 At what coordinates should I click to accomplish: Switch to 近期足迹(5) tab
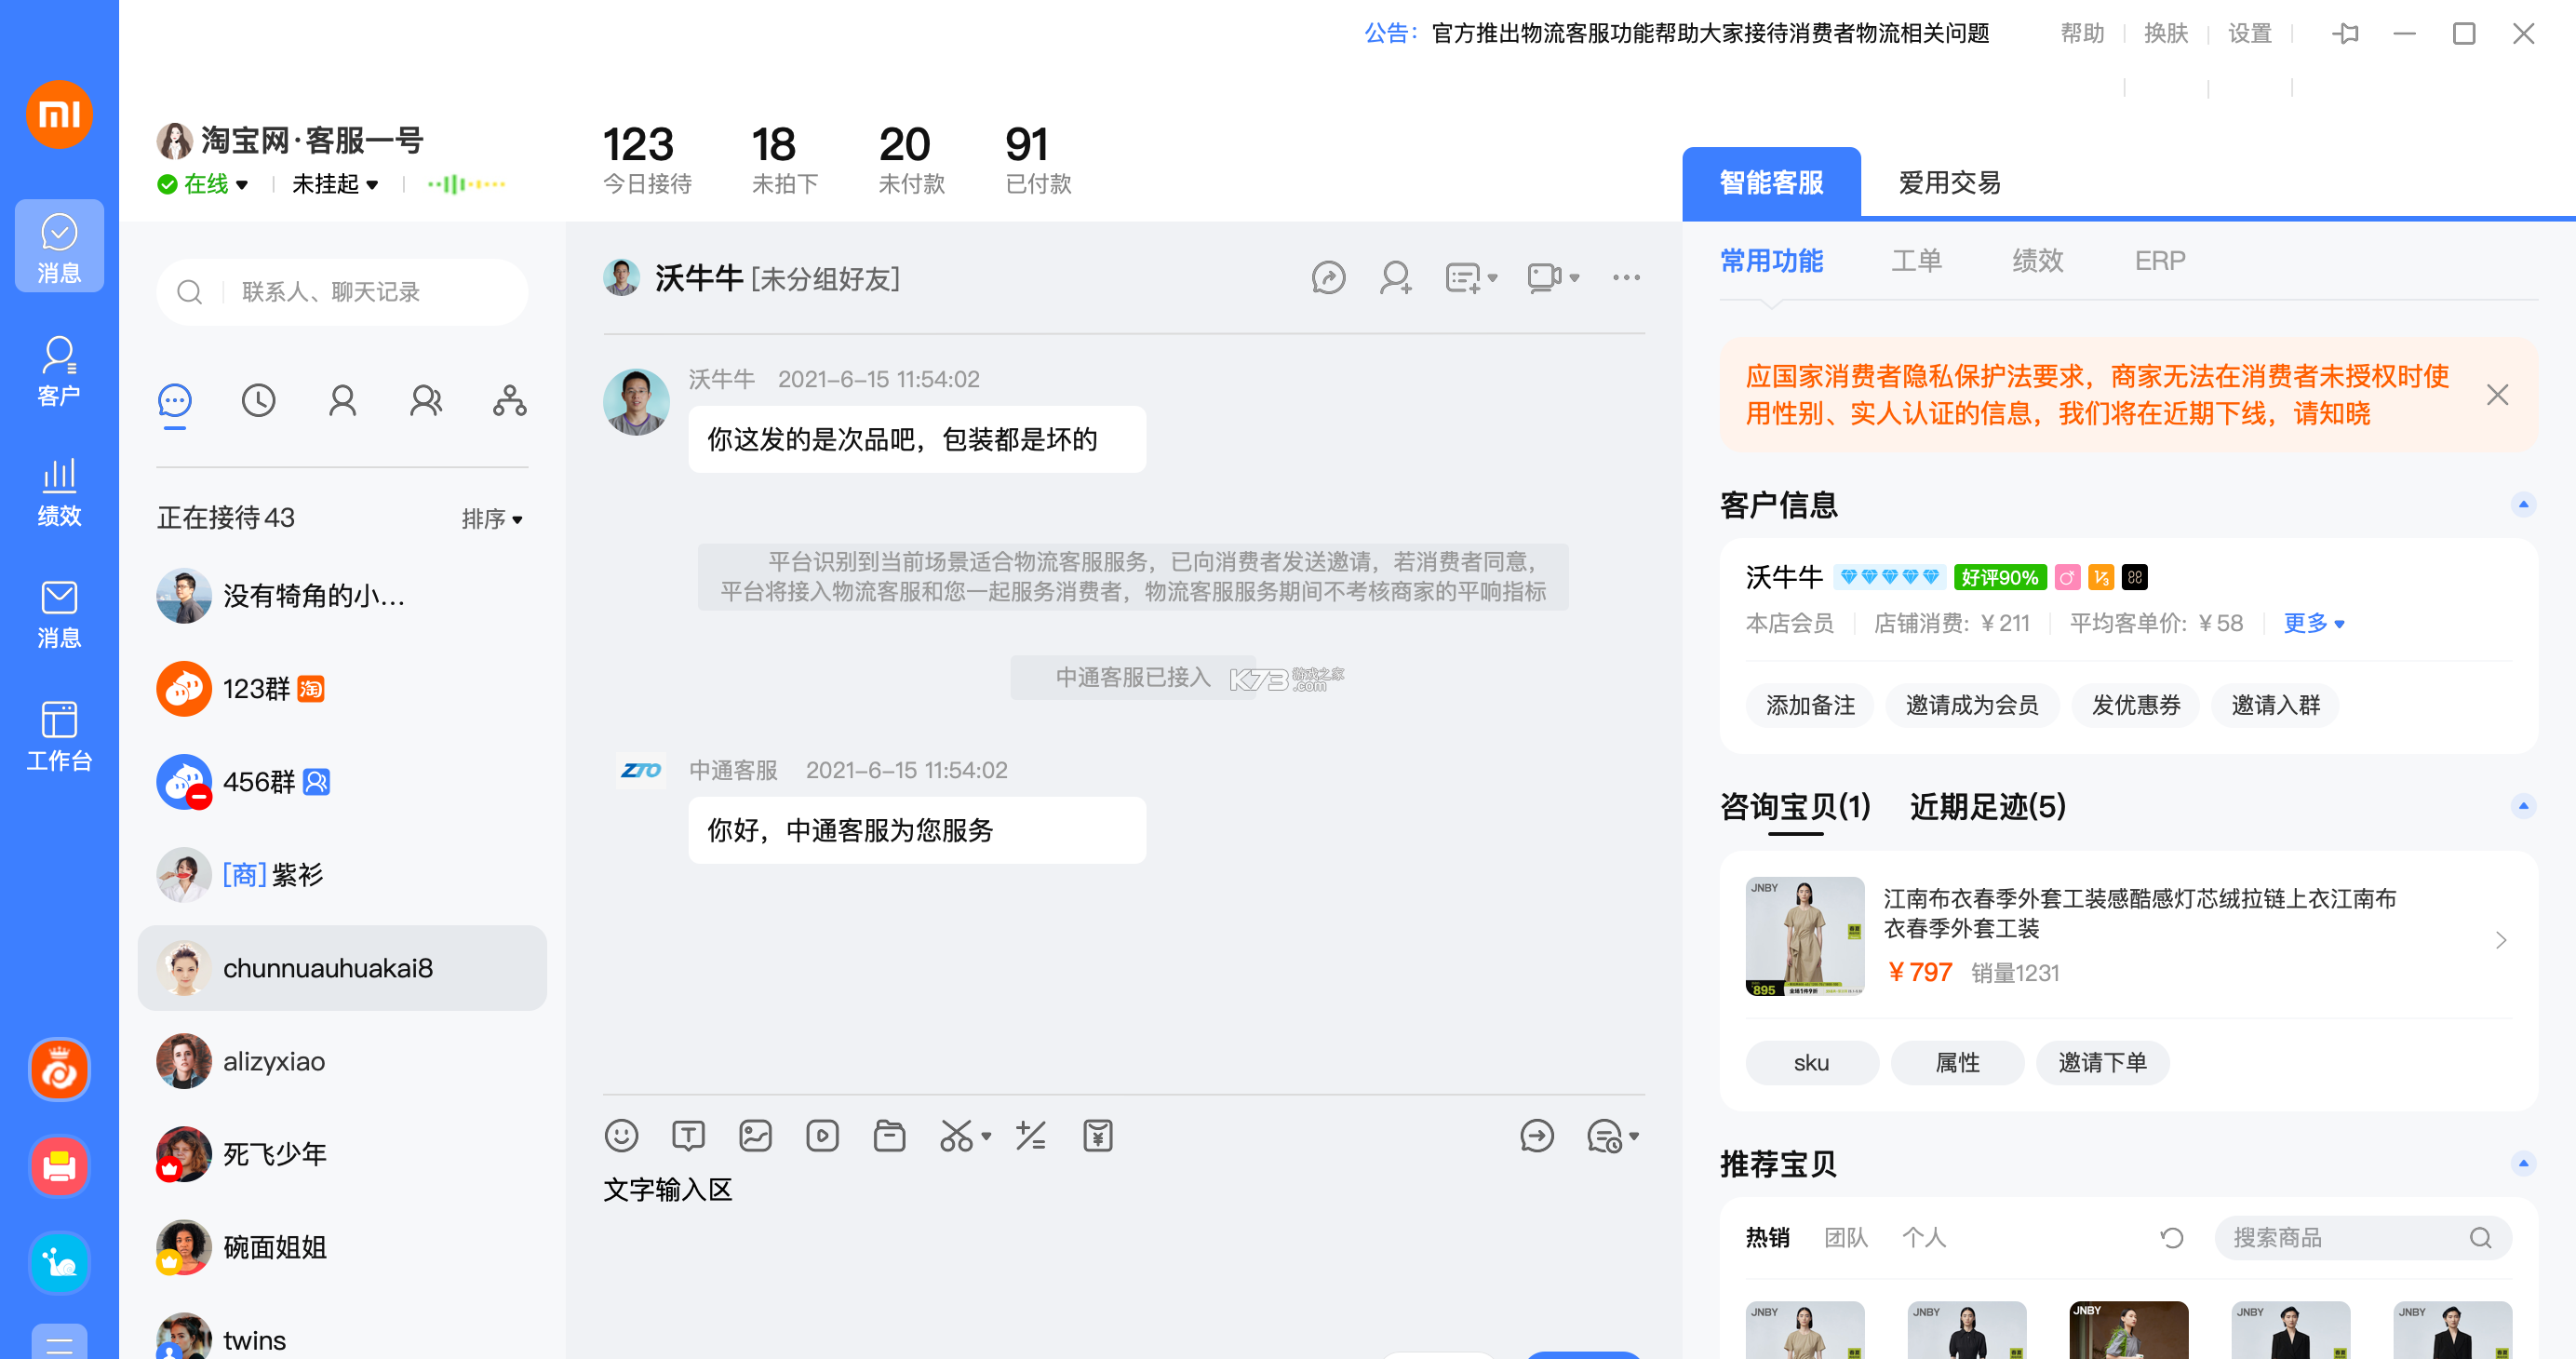(x=1988, y=807)
